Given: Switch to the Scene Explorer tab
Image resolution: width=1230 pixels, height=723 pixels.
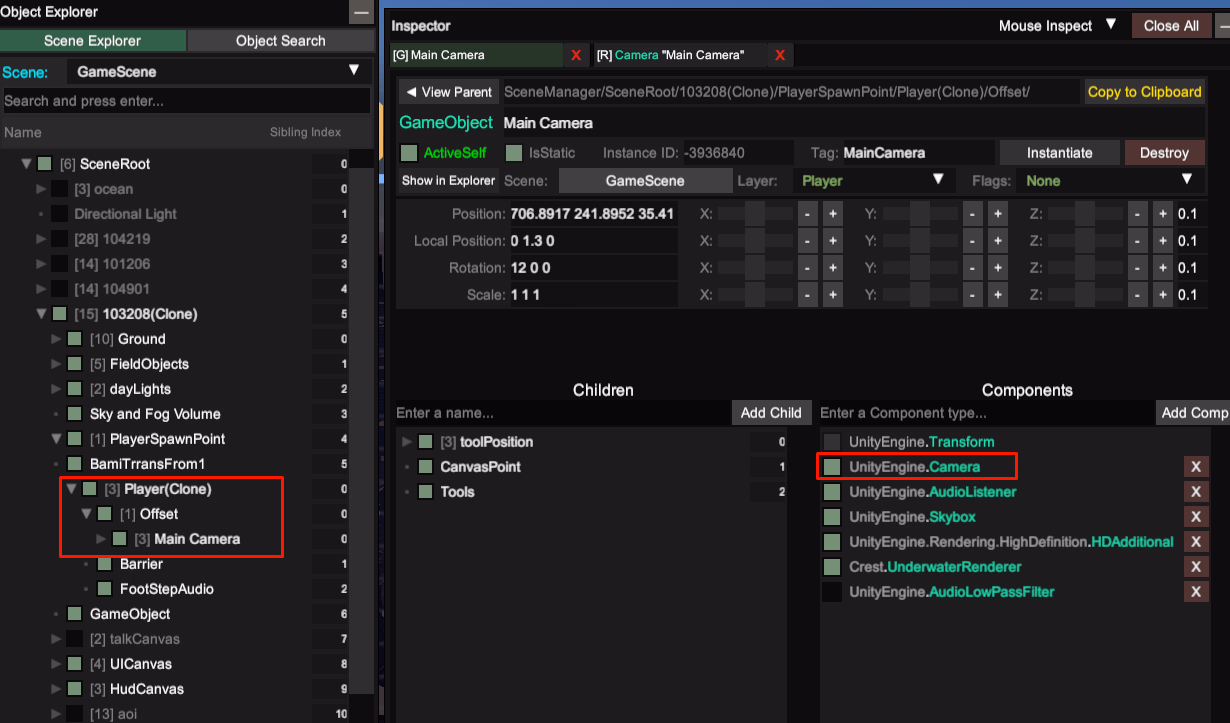Looking at the screenshot, I should point(93,41).
